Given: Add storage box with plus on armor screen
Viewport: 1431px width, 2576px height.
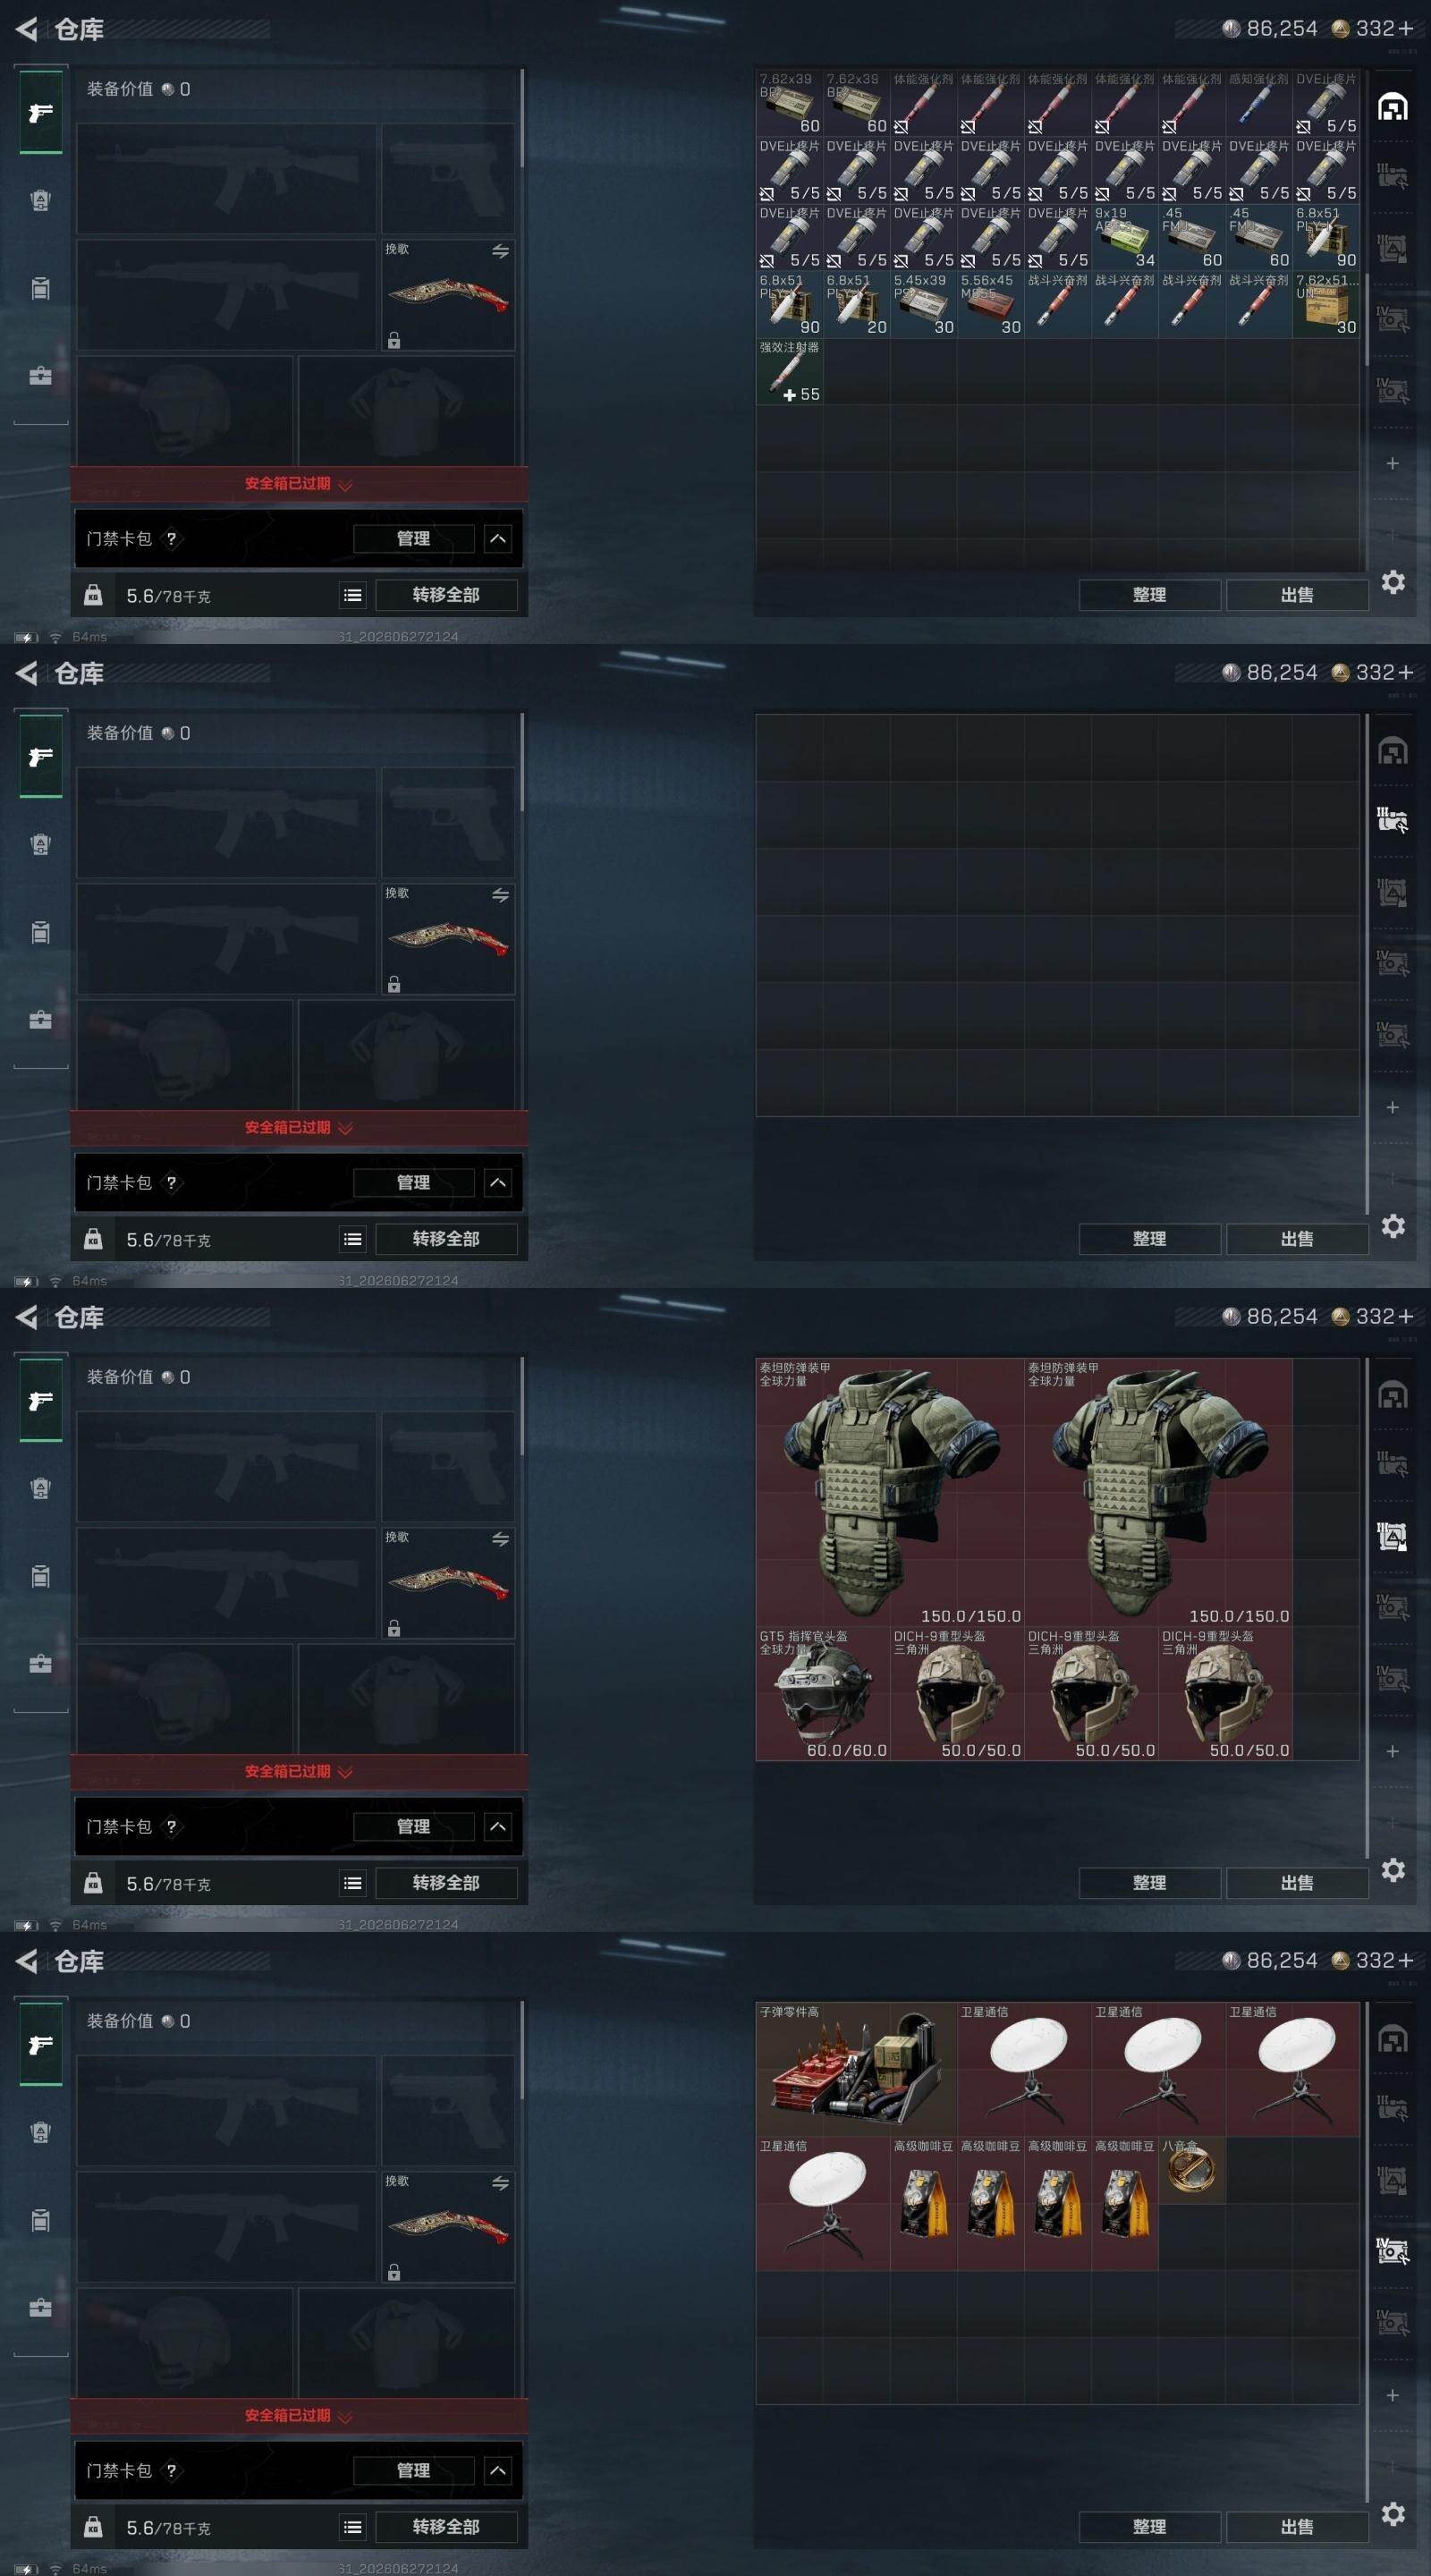Looking at the screenshot, I should click(x=1392, y=1752).
